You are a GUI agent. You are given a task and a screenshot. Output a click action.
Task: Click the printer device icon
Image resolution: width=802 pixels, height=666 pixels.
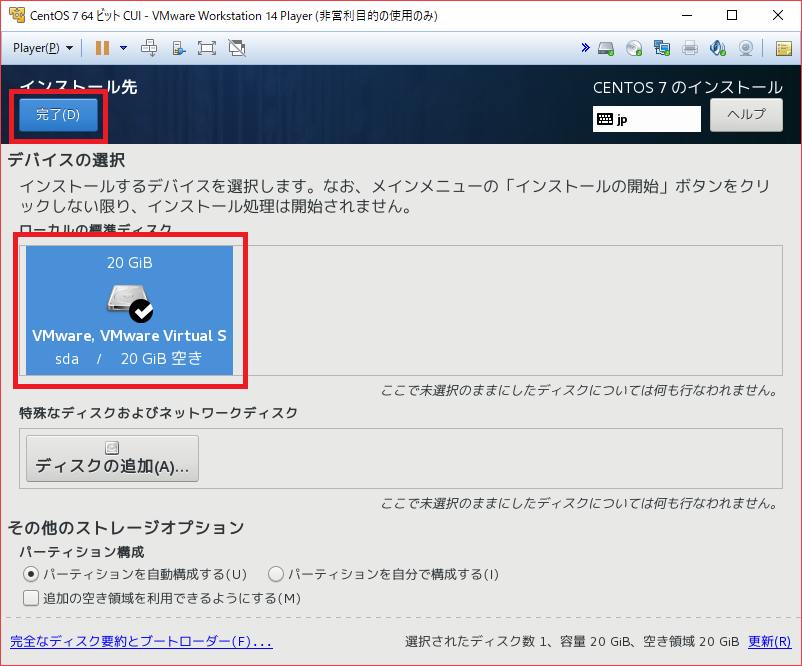(x=690, y=49)
